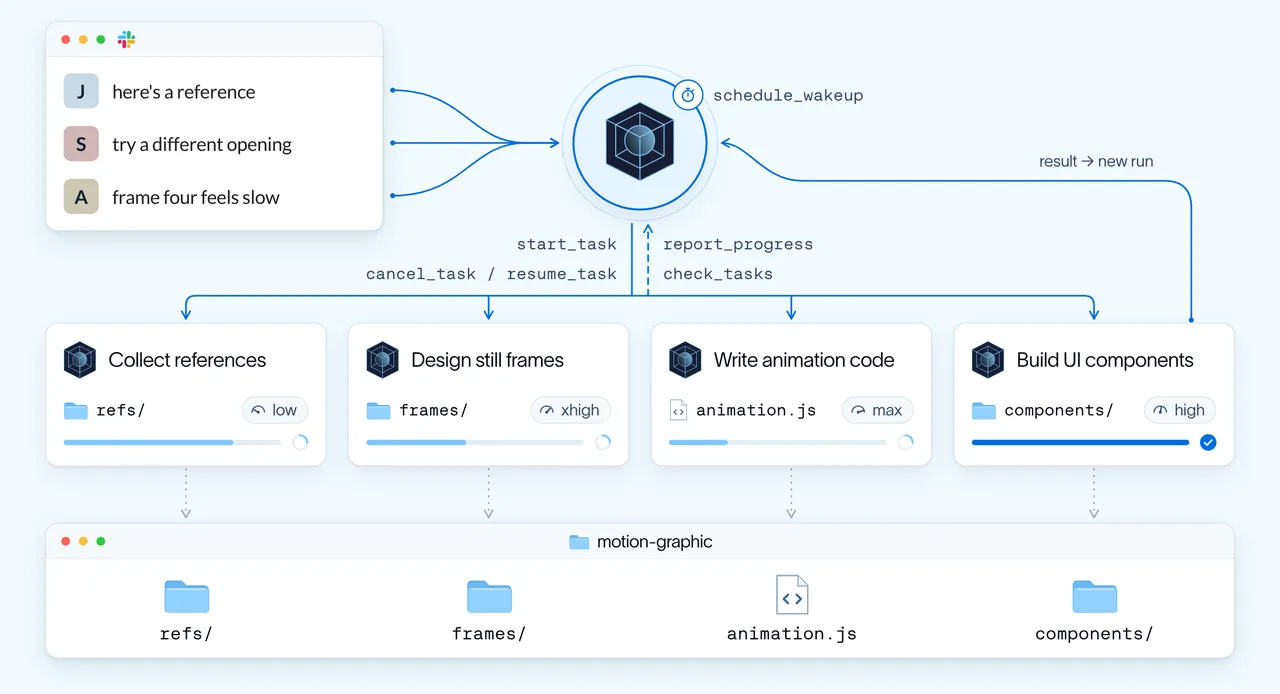The width and height of the screenshot is (1280, 694).
Task: Click the loading spinner on Collect references card
Action: click(x=300, y=442)
